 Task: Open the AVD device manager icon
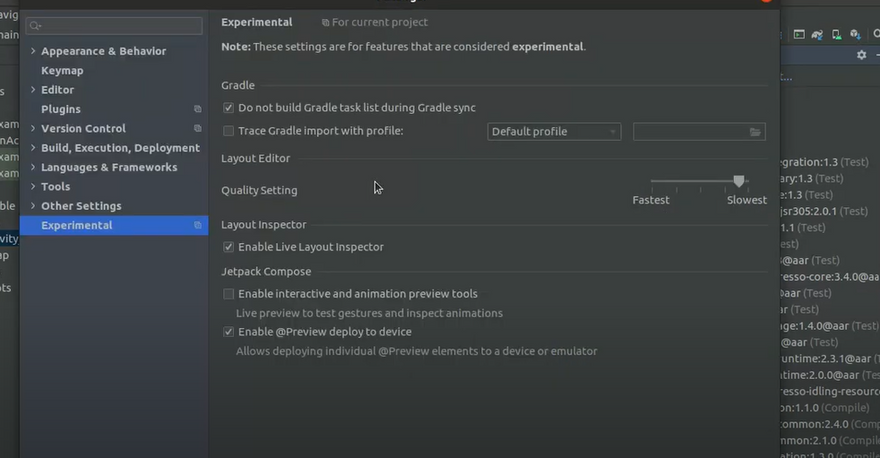[835, 34]
